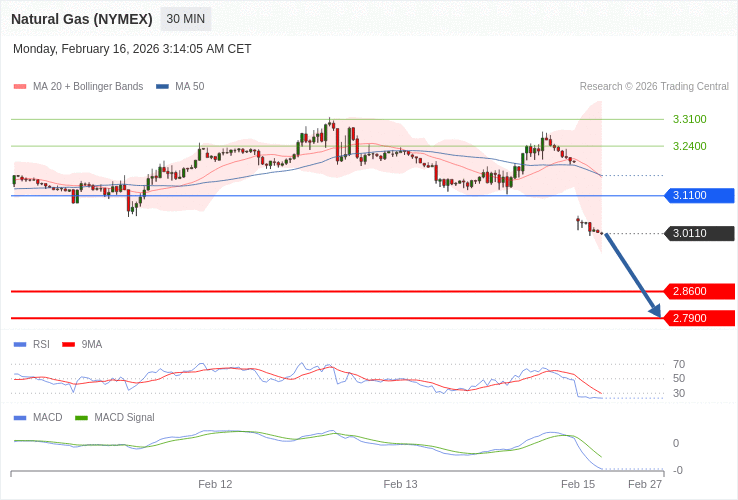Click the Natural Gas (NYMEX) title
This screenshot has width=738, height=500.
point(82,19)
